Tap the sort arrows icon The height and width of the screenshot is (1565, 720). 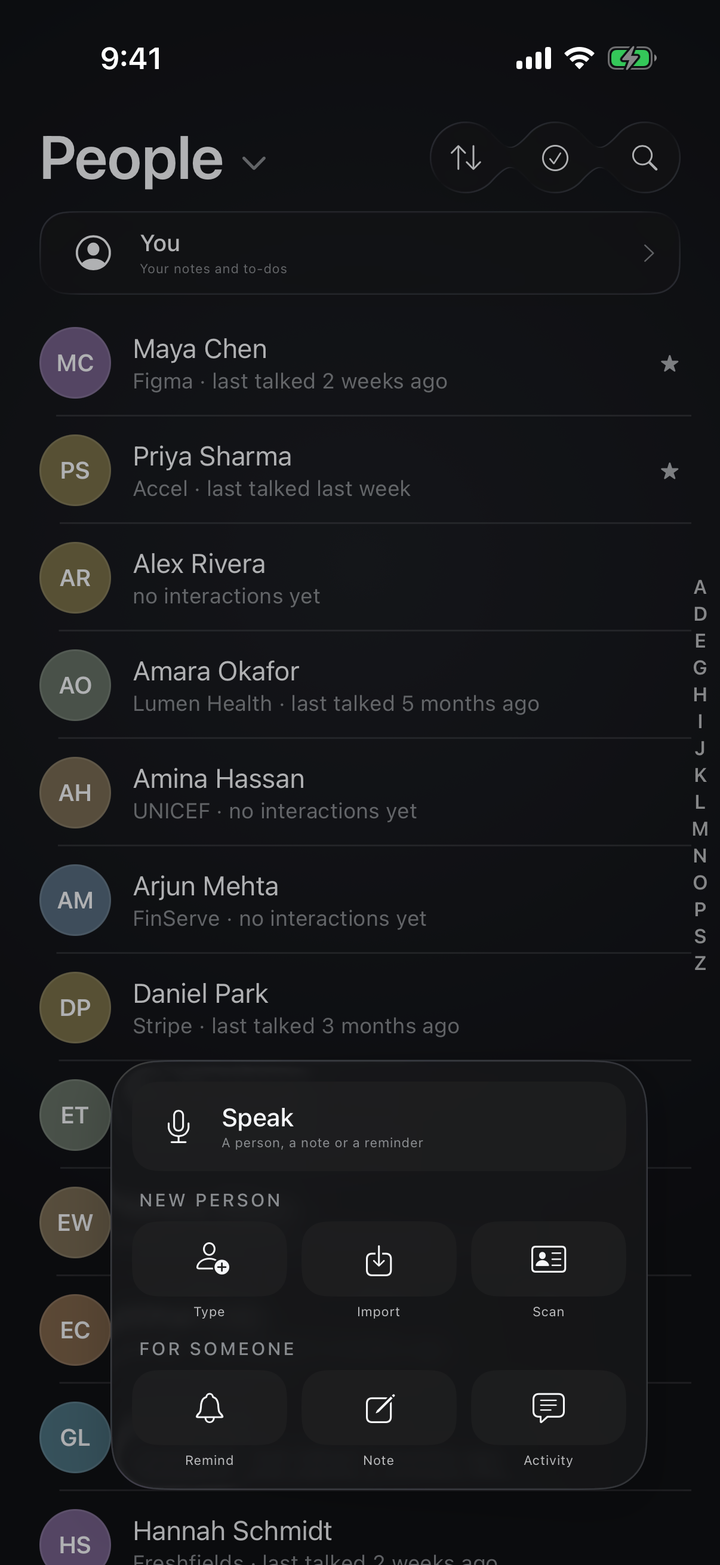(x=466, y=158)
